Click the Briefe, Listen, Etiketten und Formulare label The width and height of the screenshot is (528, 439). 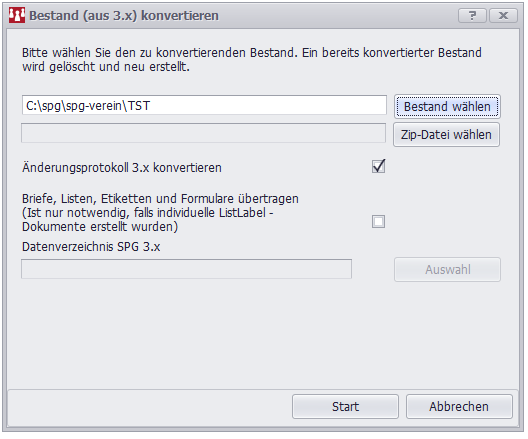pos(160,199)
